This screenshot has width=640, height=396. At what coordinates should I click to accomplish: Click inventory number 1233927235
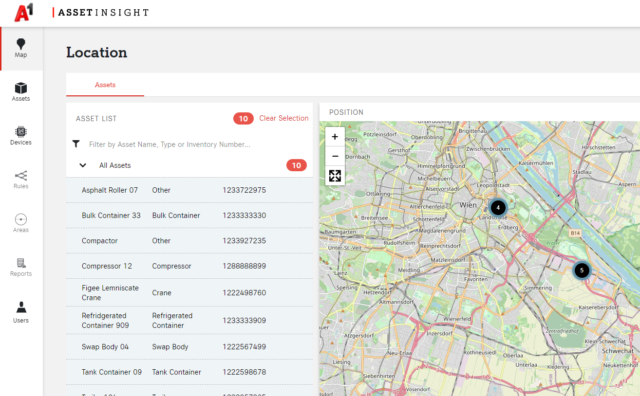[244, 240]
